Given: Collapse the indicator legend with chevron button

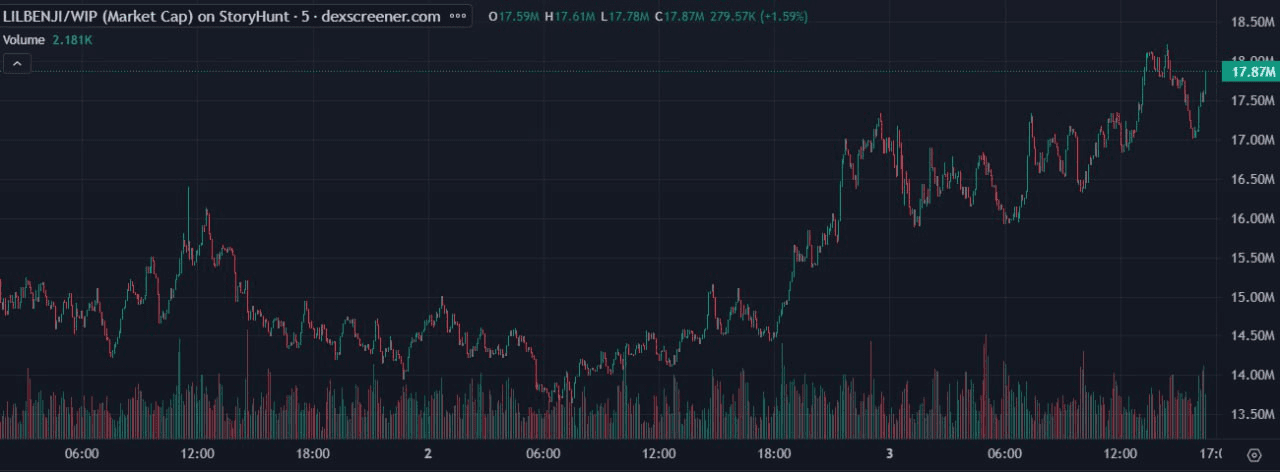Looking at the screenshot, I should pos(17,63).
